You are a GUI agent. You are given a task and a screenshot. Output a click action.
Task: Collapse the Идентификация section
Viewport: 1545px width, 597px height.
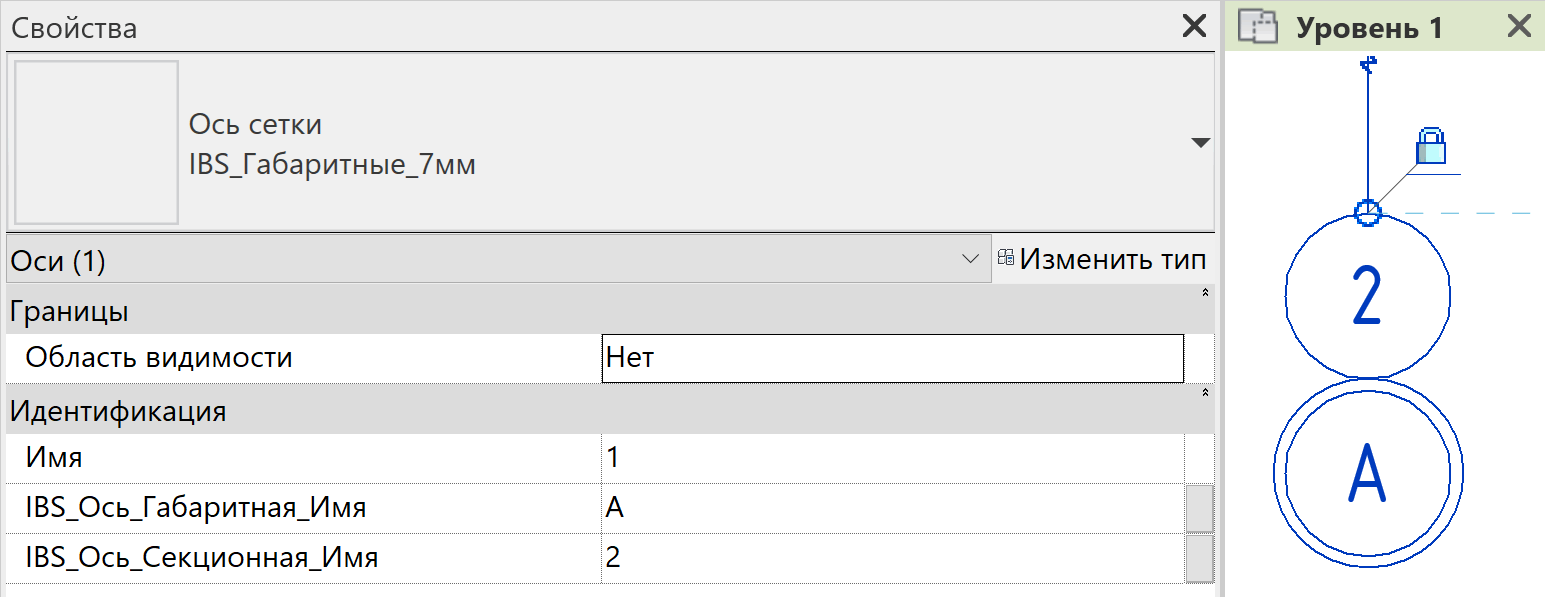pos(1204,392)
